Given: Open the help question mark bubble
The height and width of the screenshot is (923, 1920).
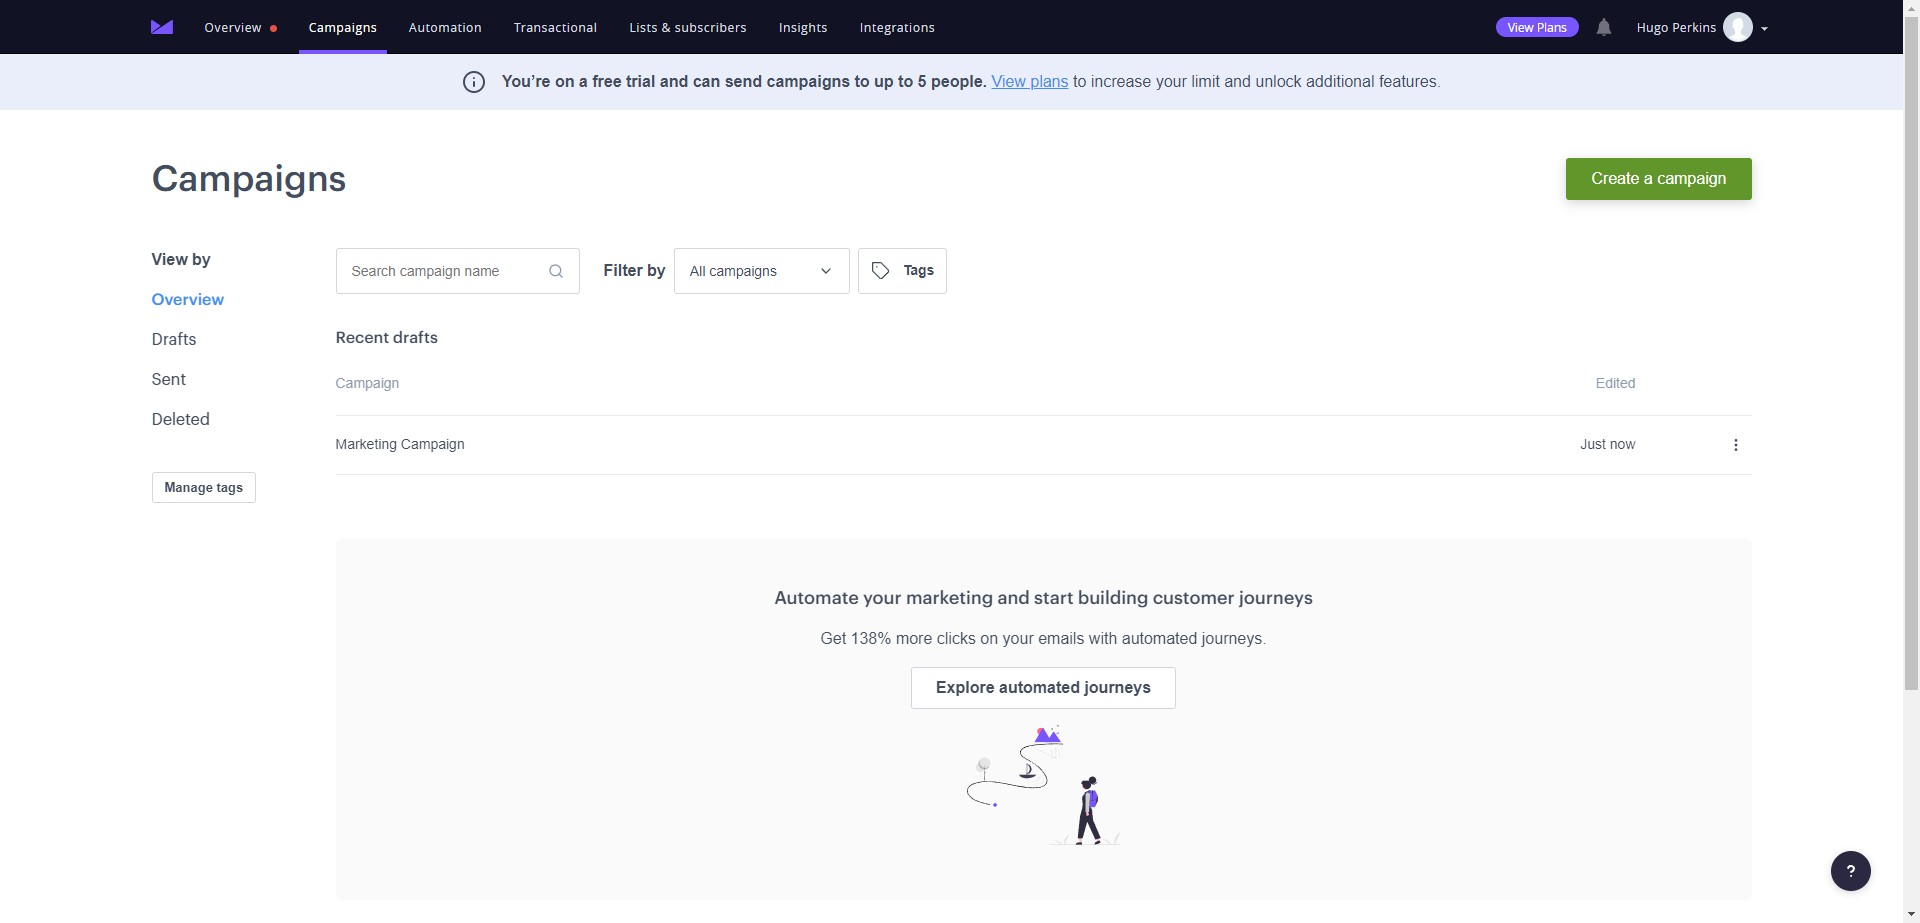Looking at the screenshot, I should (x=1851, y=870).
